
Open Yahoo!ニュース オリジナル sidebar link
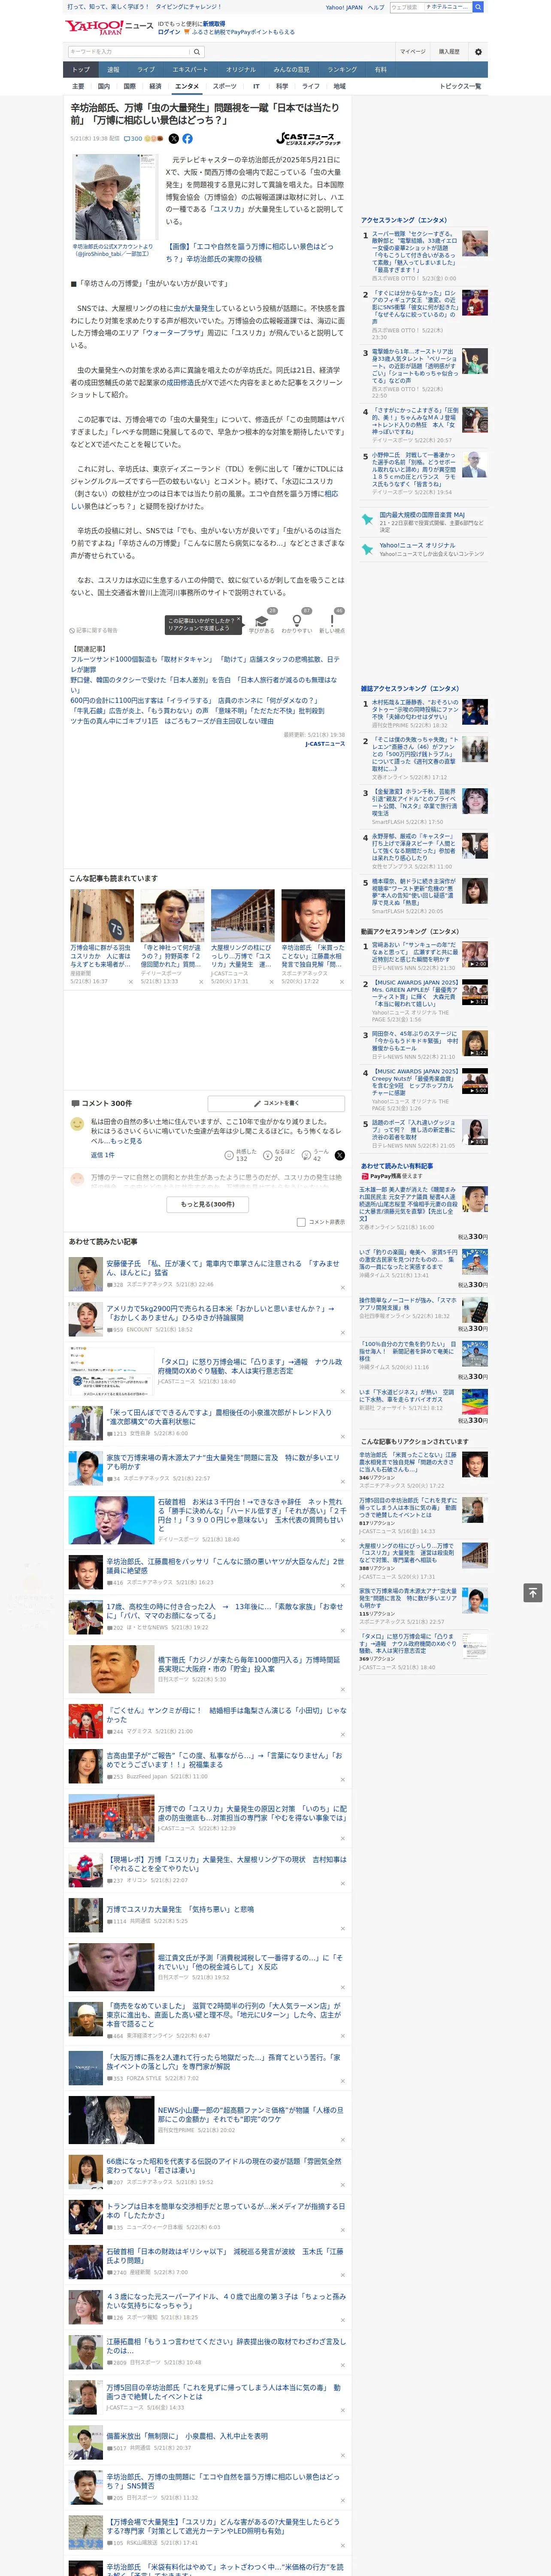417,545
